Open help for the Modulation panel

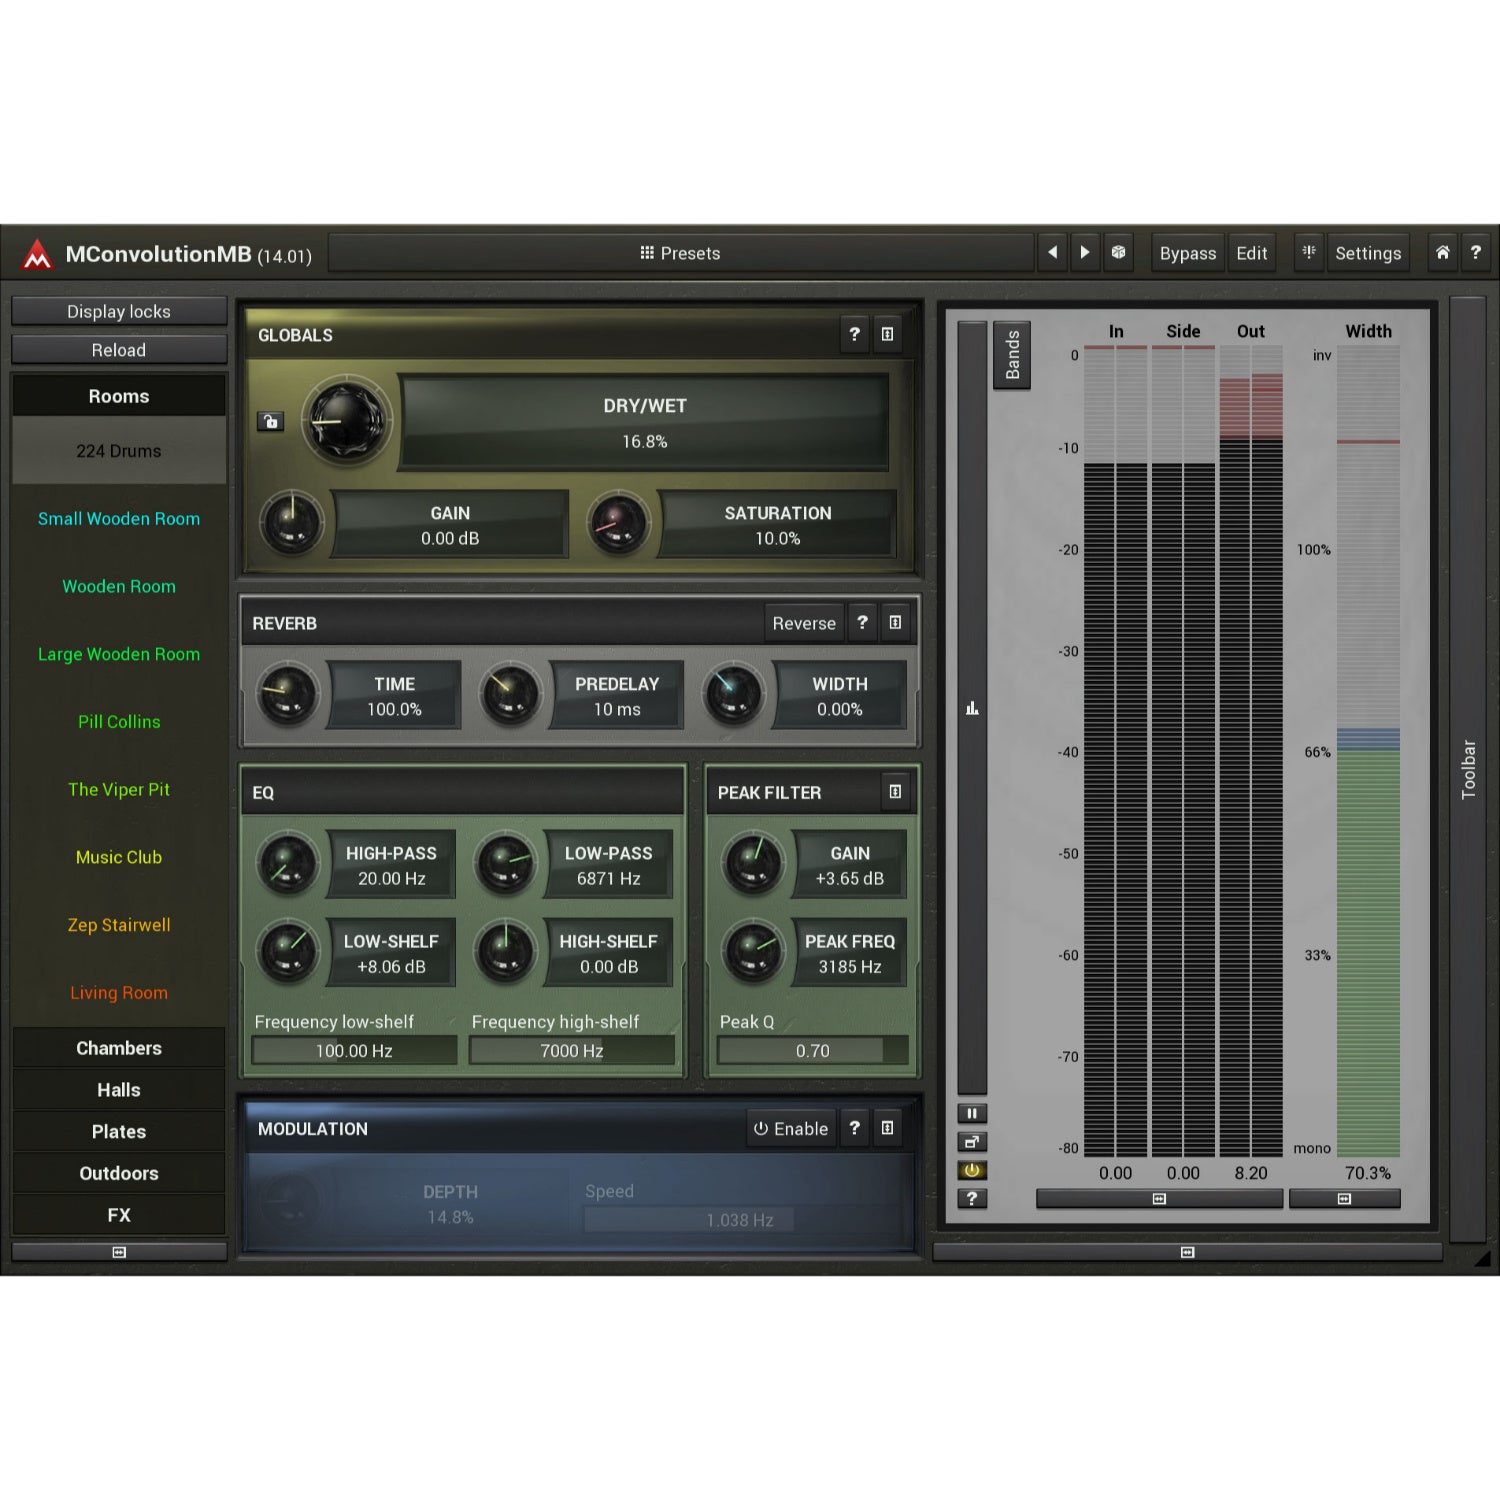pos(854,1128)
